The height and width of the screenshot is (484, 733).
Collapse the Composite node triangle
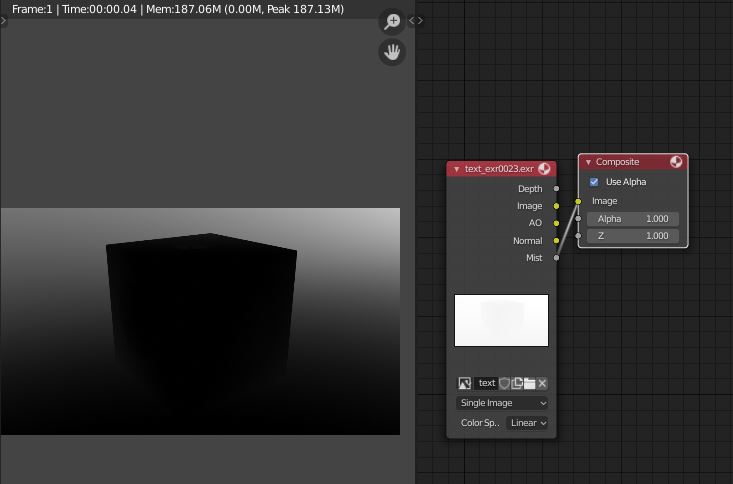coord(588,162)
